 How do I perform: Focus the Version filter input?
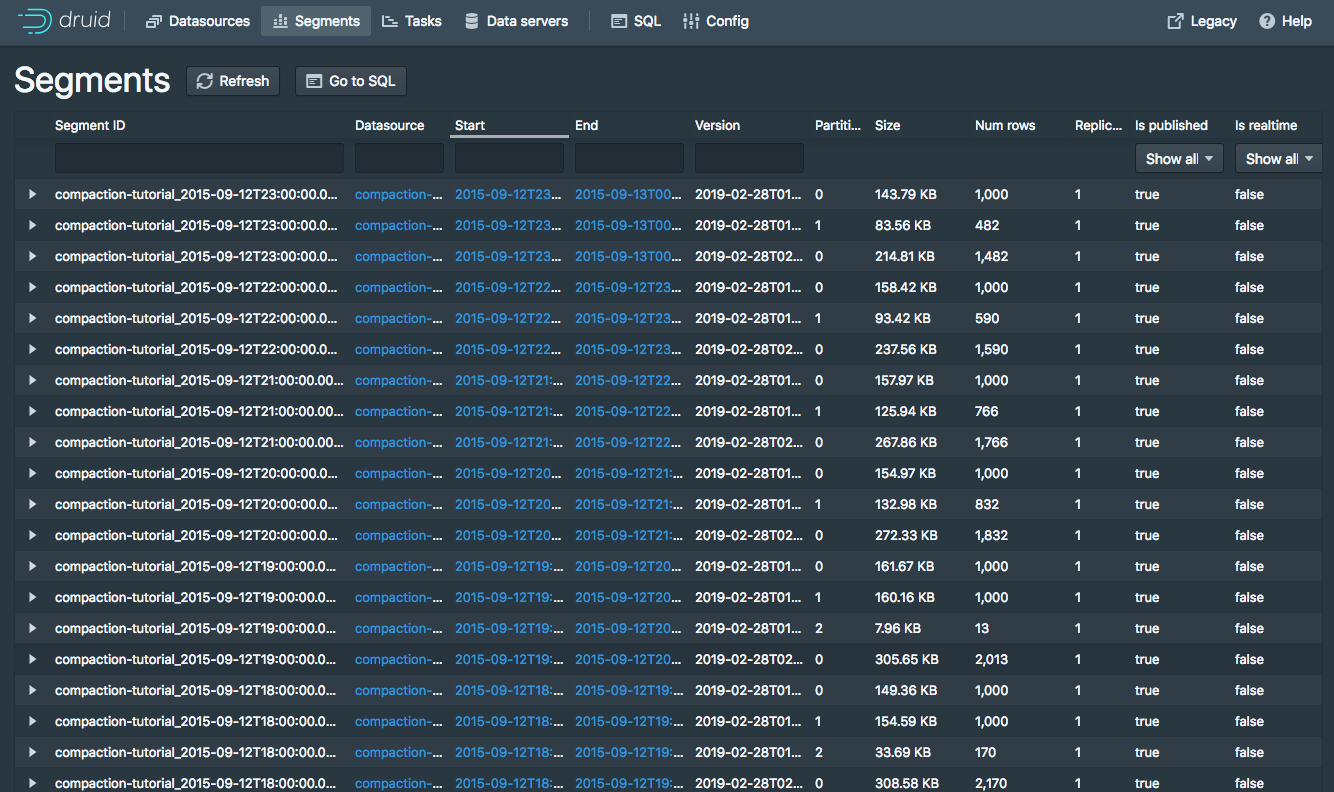click(749, 158)
